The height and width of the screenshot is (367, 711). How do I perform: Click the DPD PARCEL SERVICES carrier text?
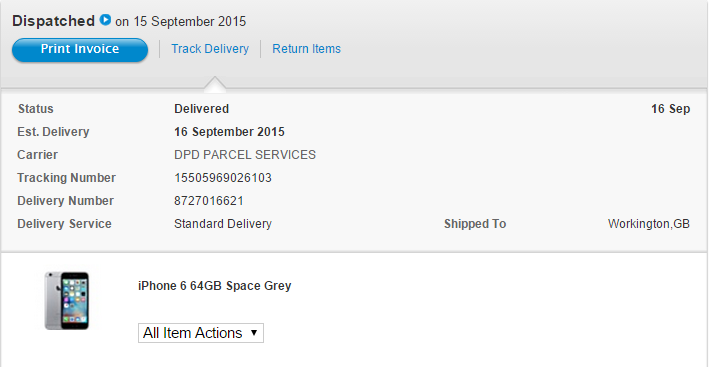point(245,155)
